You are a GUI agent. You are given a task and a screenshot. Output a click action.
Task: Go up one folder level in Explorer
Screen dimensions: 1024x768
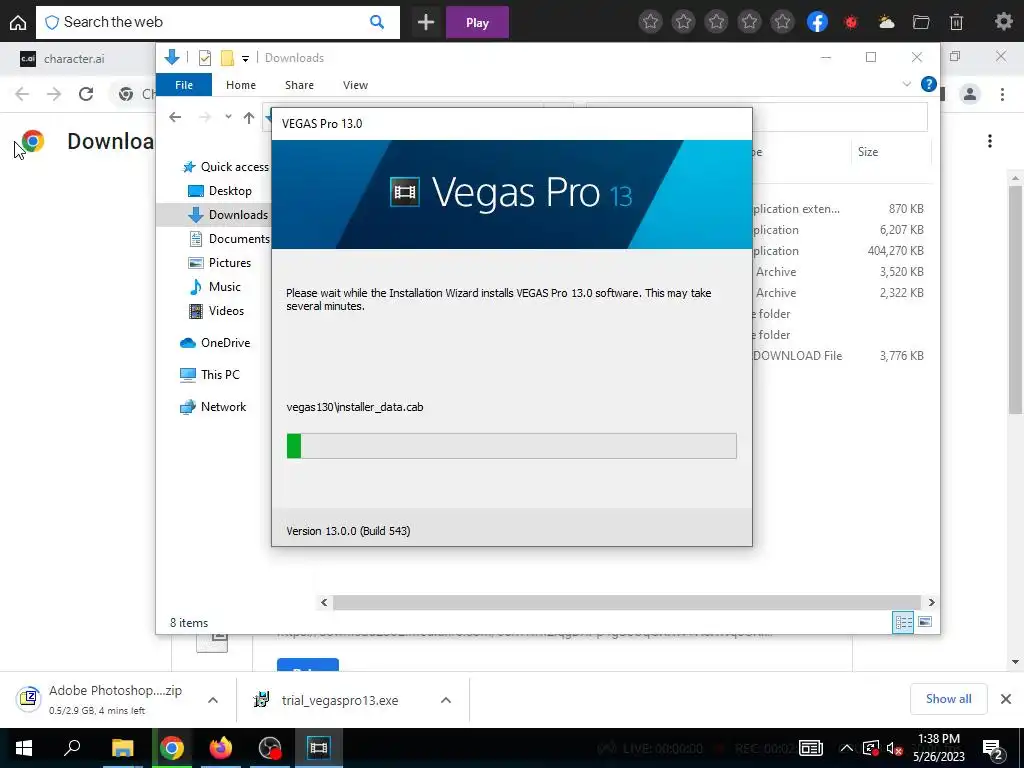click(249, 118)
